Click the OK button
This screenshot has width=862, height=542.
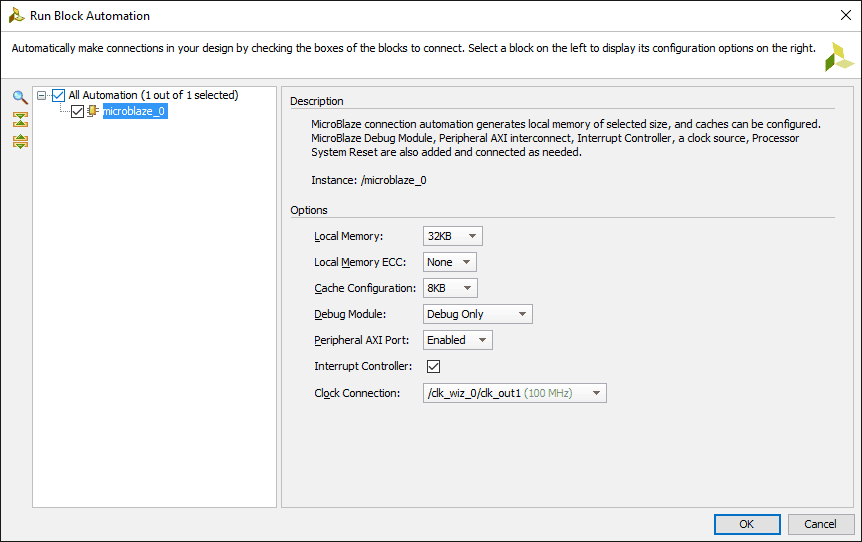point(746,524)
